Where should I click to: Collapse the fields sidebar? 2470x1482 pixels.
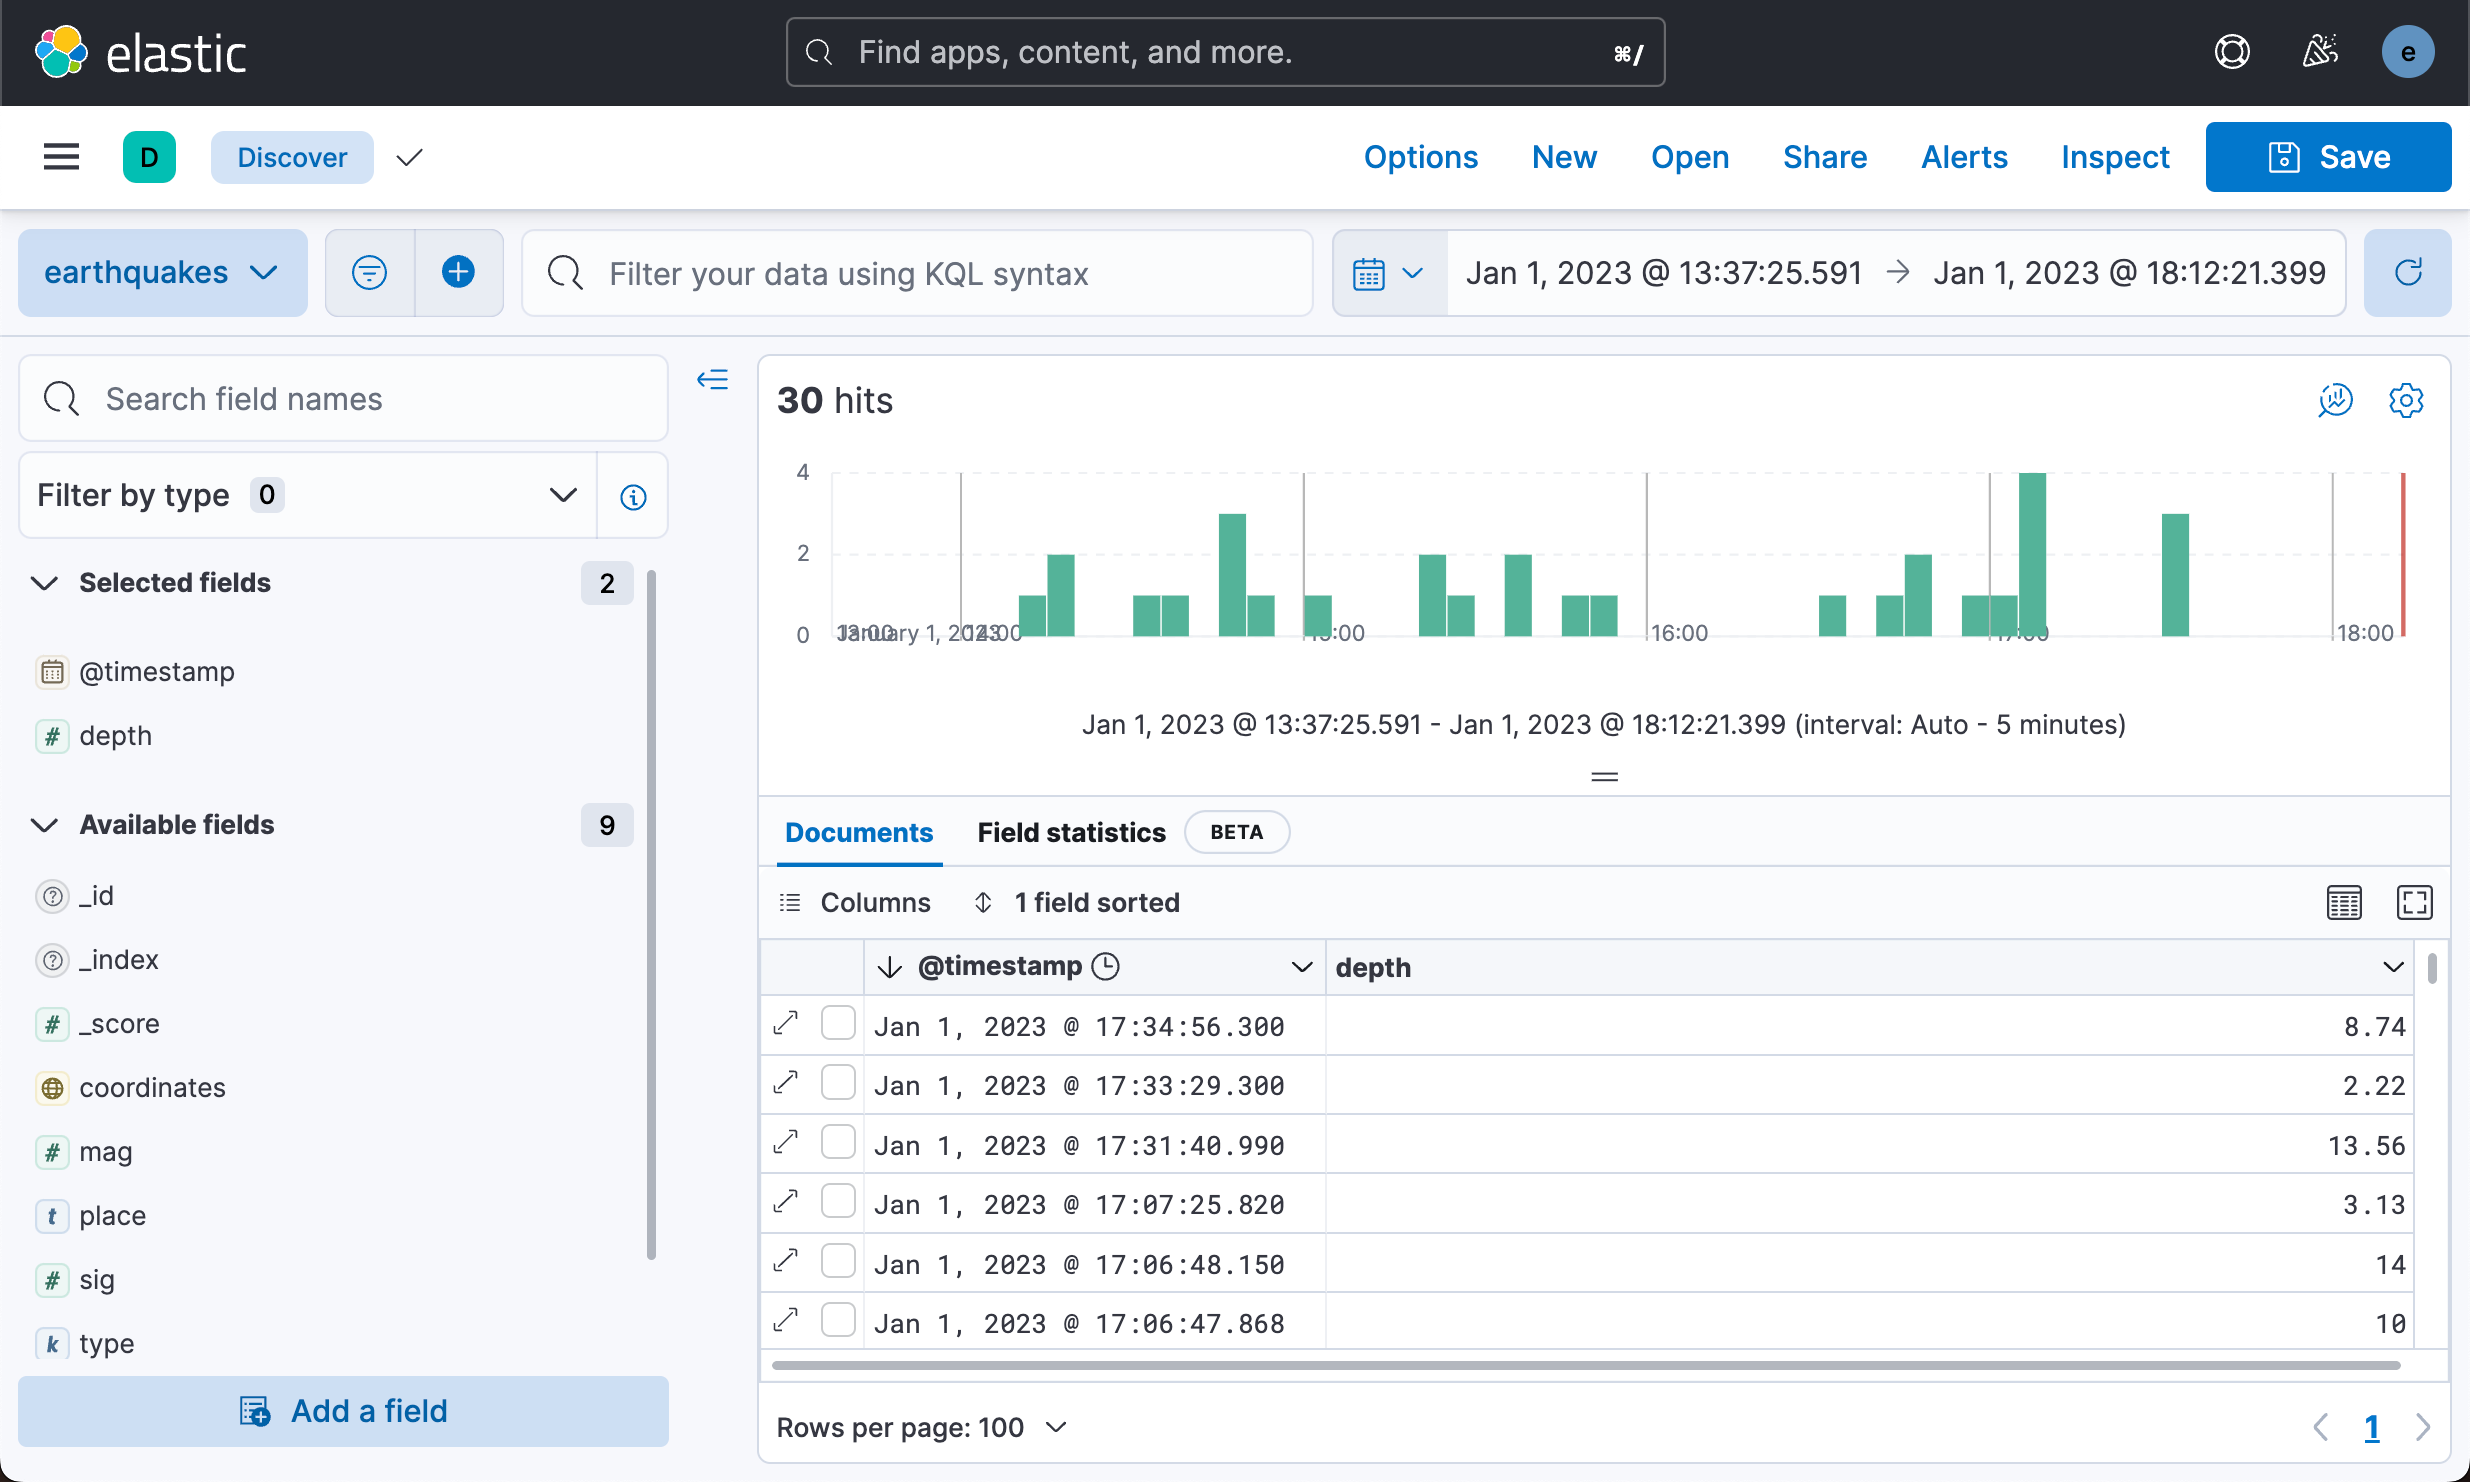tap(713, 380)
